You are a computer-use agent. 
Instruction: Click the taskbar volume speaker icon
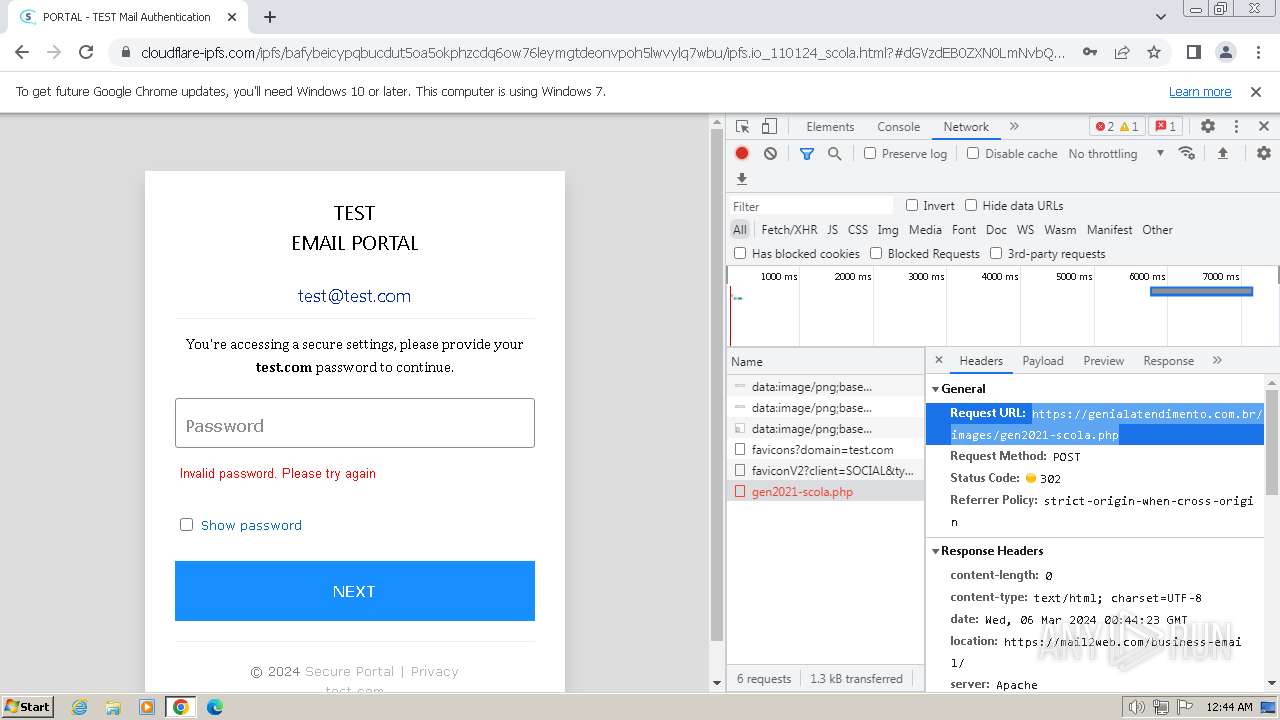[1135, 706]
